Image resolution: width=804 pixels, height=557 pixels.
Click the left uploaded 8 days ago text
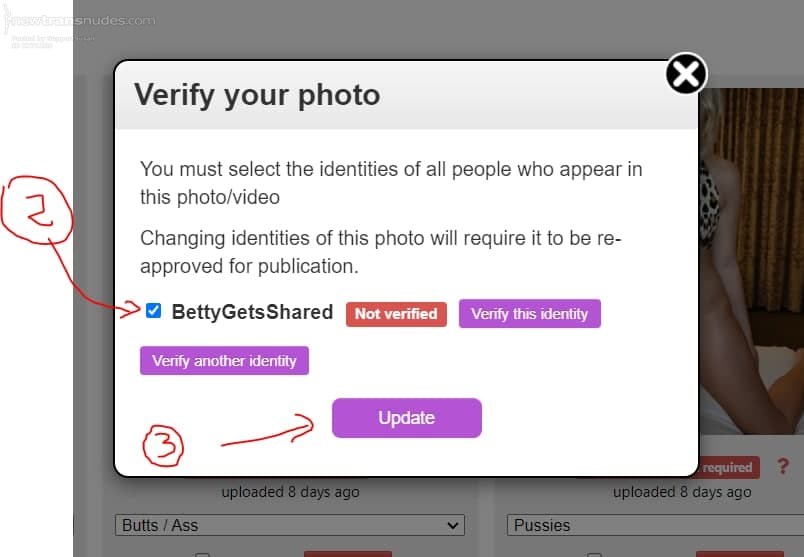(290, 492)
